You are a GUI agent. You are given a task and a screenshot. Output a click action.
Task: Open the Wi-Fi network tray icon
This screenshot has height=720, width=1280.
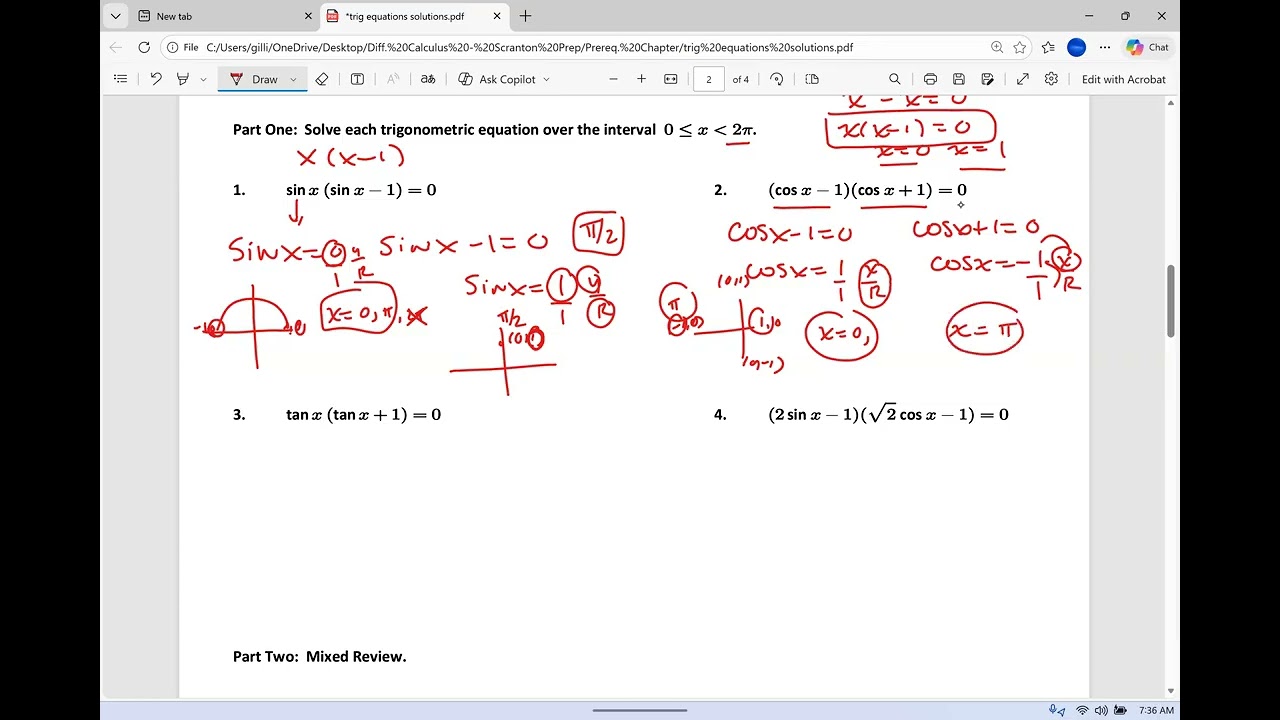[x=1082, y=710]
